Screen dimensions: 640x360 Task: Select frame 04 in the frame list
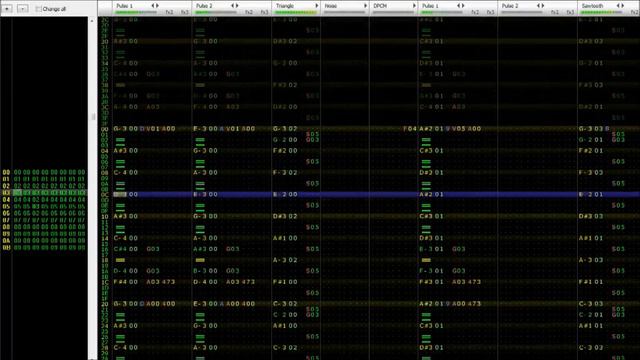[x=6, y=200]
